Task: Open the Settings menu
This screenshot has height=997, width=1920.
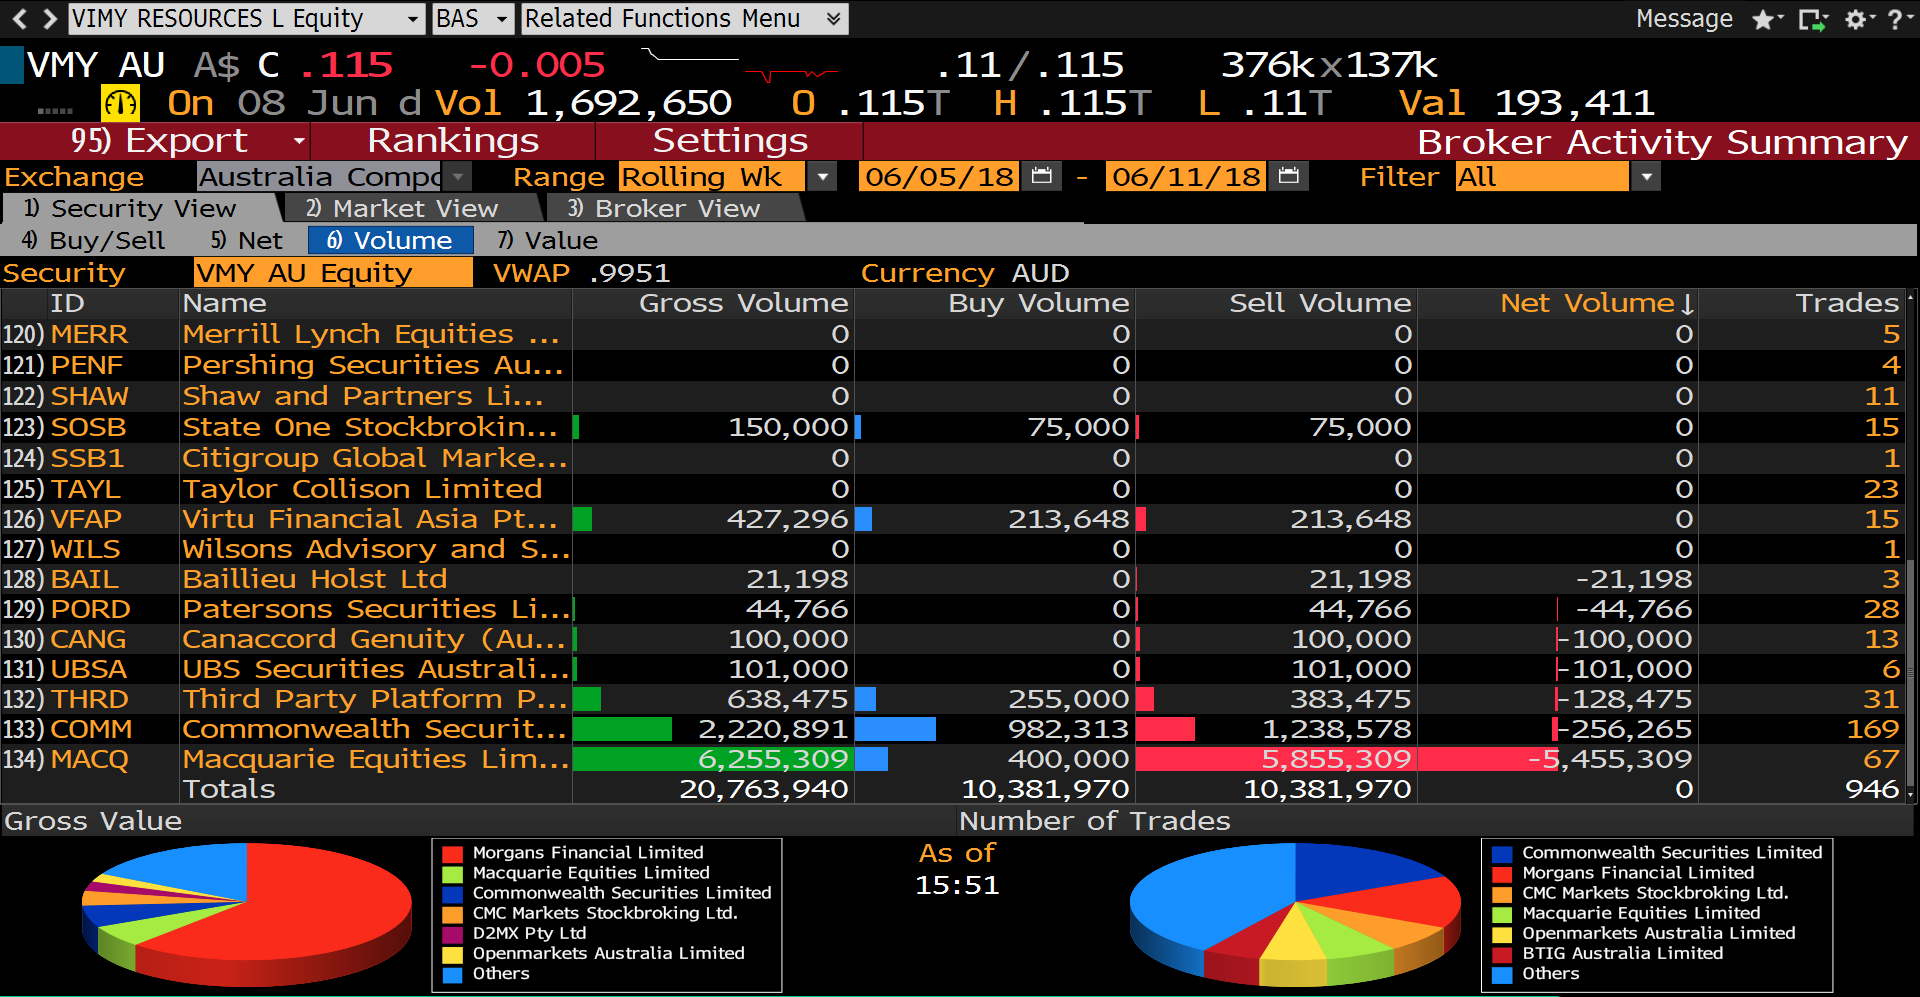Action: tap(730, 141)
